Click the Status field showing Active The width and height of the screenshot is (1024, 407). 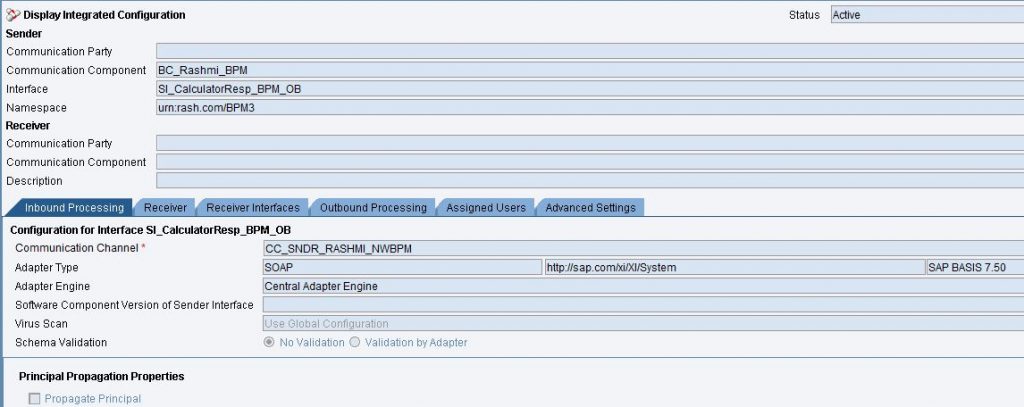(x=927, y=15)
